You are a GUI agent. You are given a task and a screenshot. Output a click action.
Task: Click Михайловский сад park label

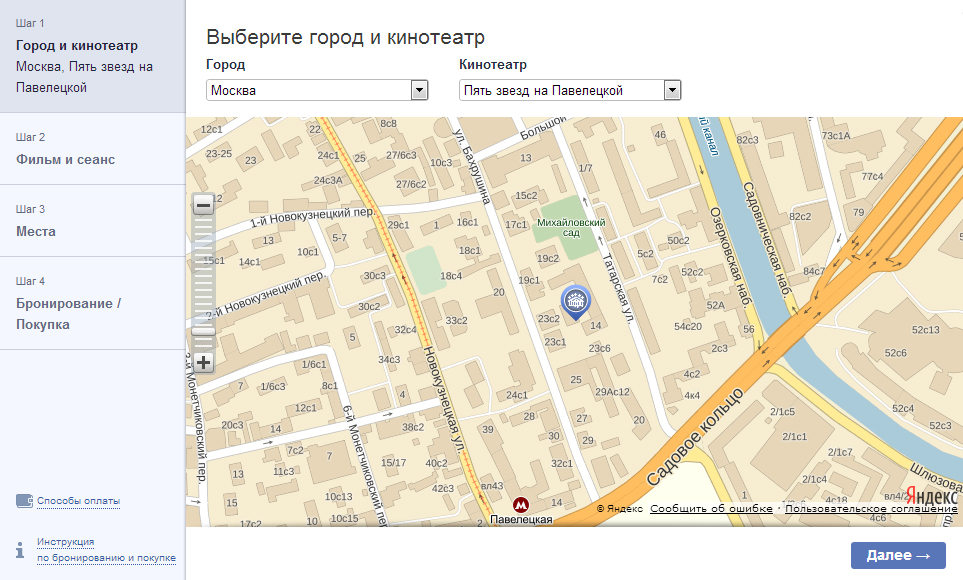(x=571, y=227)
